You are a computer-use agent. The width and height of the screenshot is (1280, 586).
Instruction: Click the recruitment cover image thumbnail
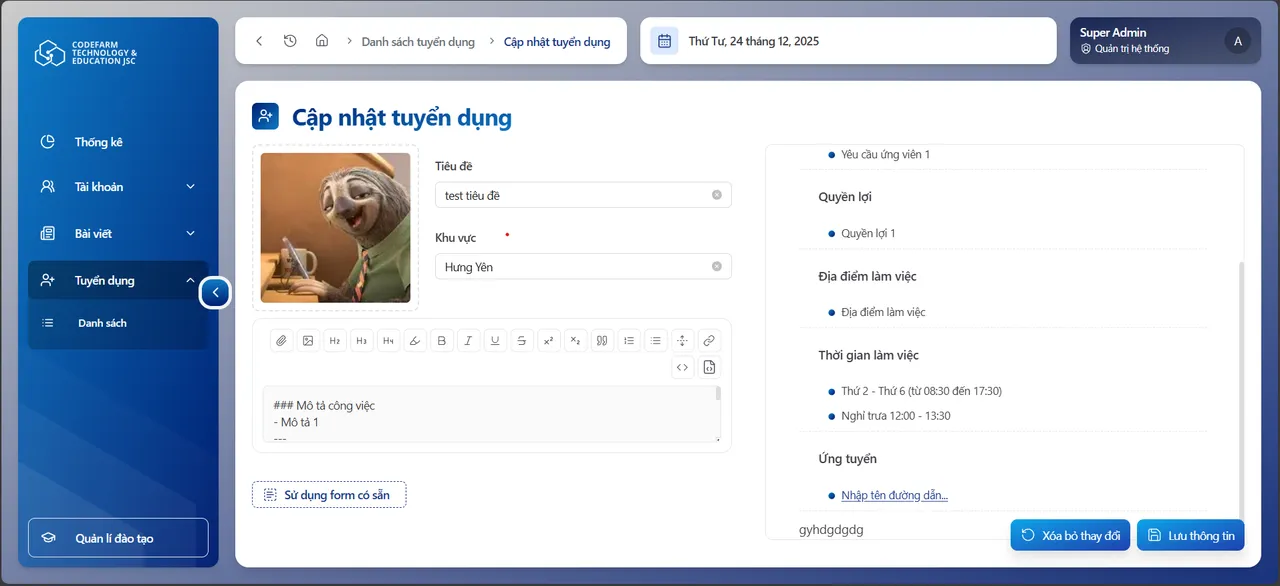335,227
